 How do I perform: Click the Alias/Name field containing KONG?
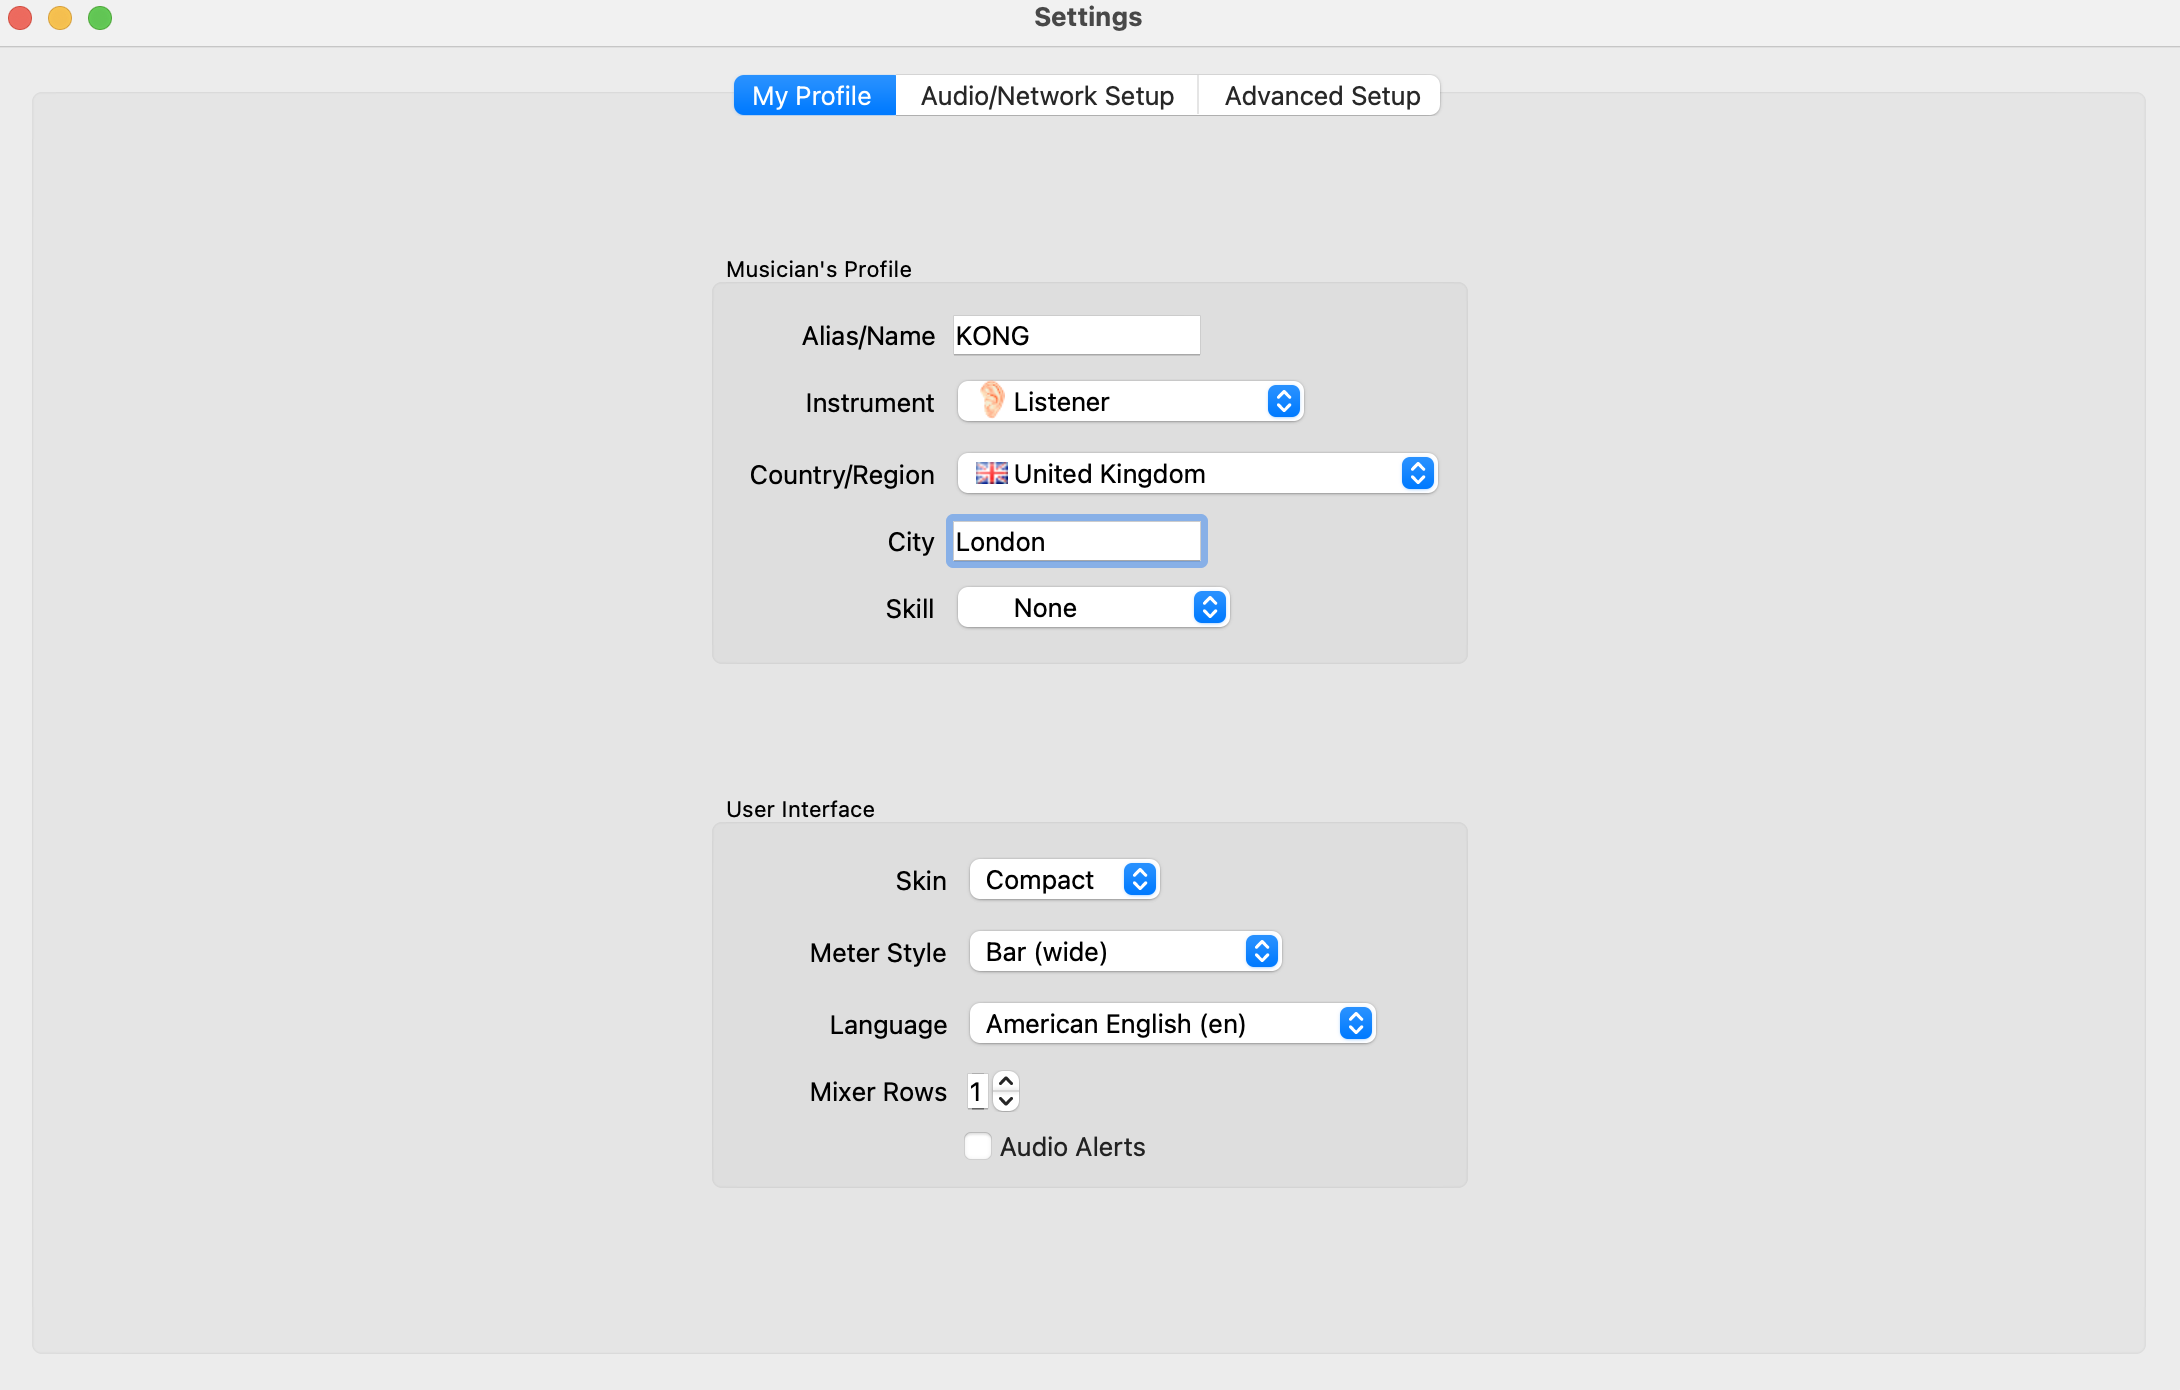coord(1076,335)
